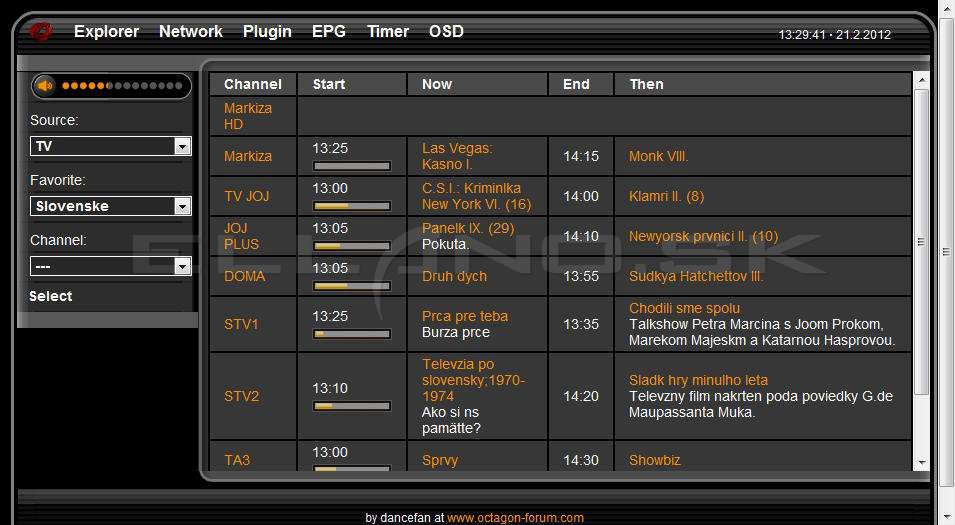Open C.S.I.: Kriminlka New York programme

[476, 196]
